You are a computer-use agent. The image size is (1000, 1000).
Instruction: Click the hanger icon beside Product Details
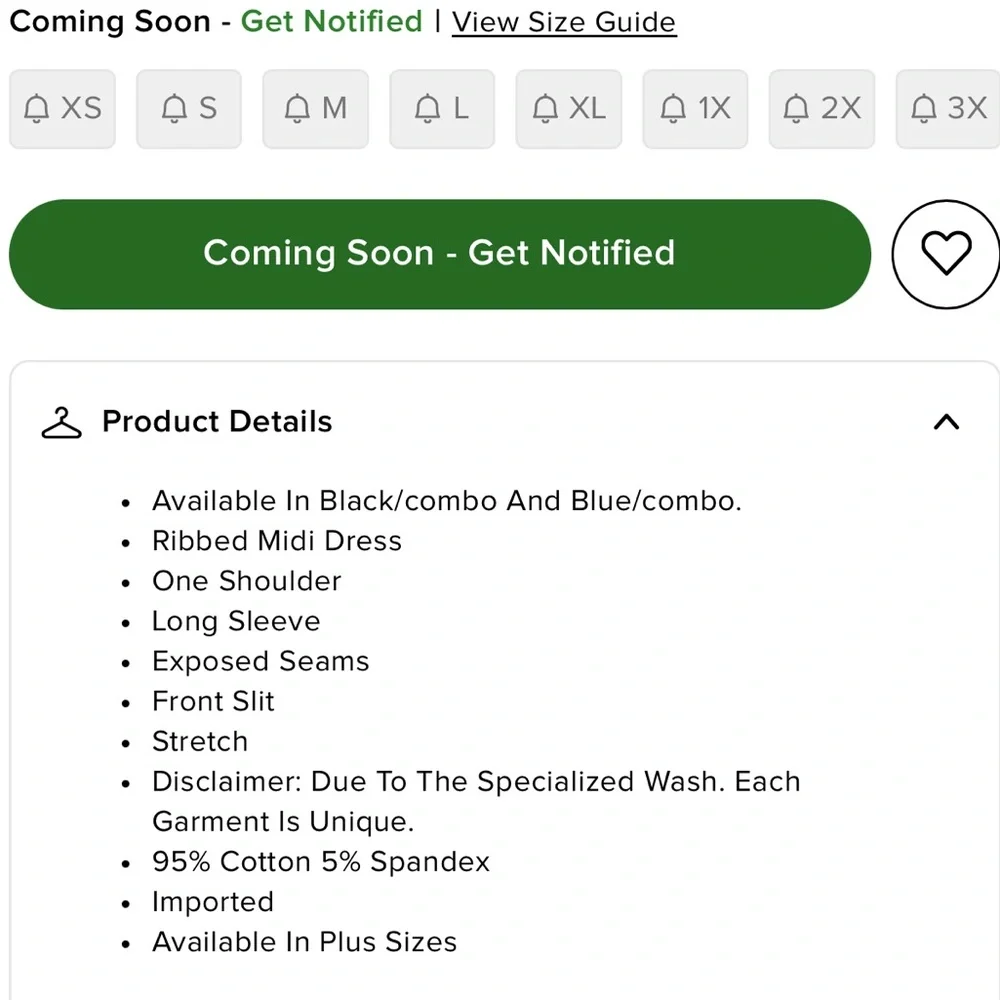point(61,423)
